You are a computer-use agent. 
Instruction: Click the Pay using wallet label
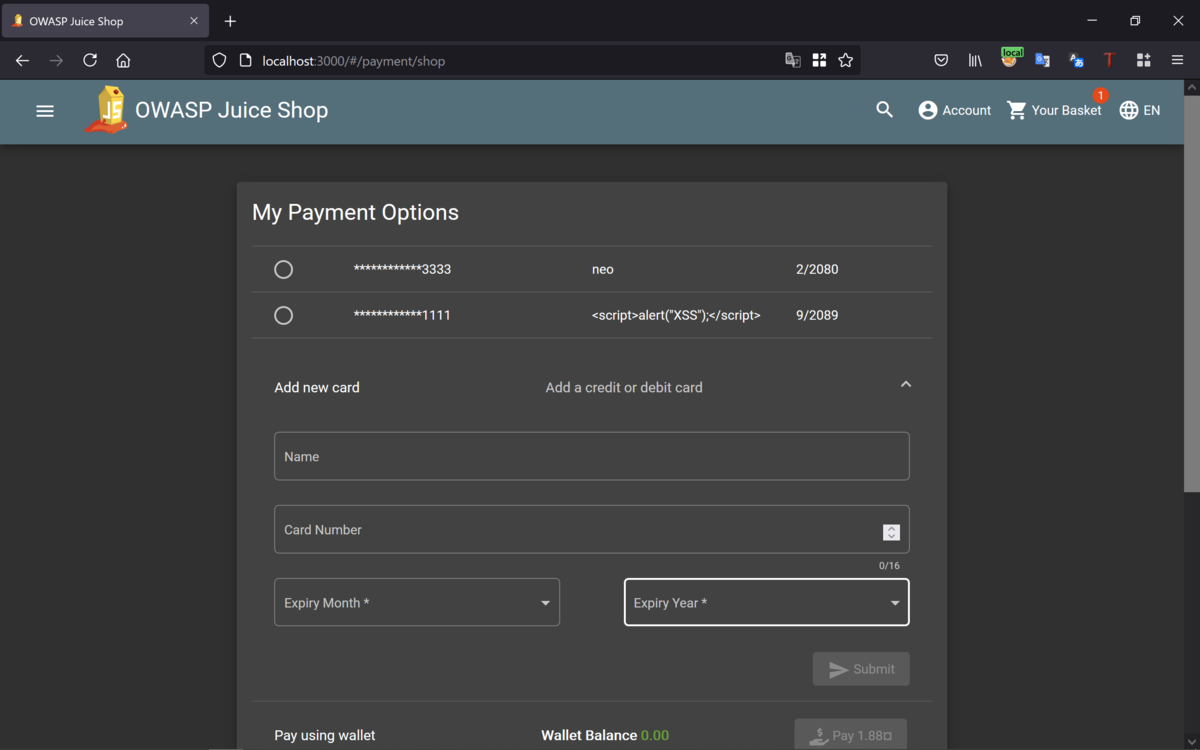[x=325, y=735]
